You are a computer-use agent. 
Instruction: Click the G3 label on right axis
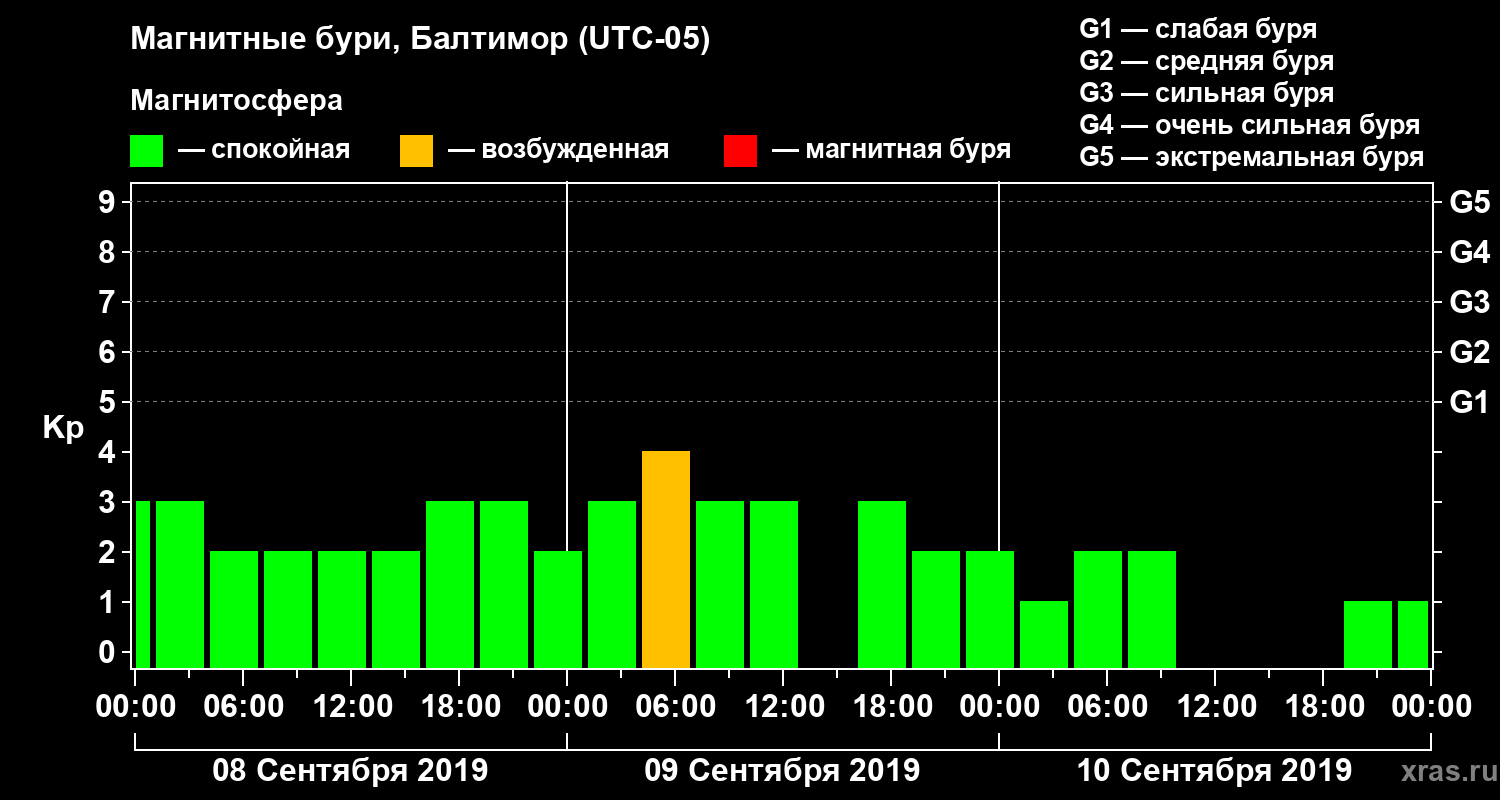click(1469, 302)
